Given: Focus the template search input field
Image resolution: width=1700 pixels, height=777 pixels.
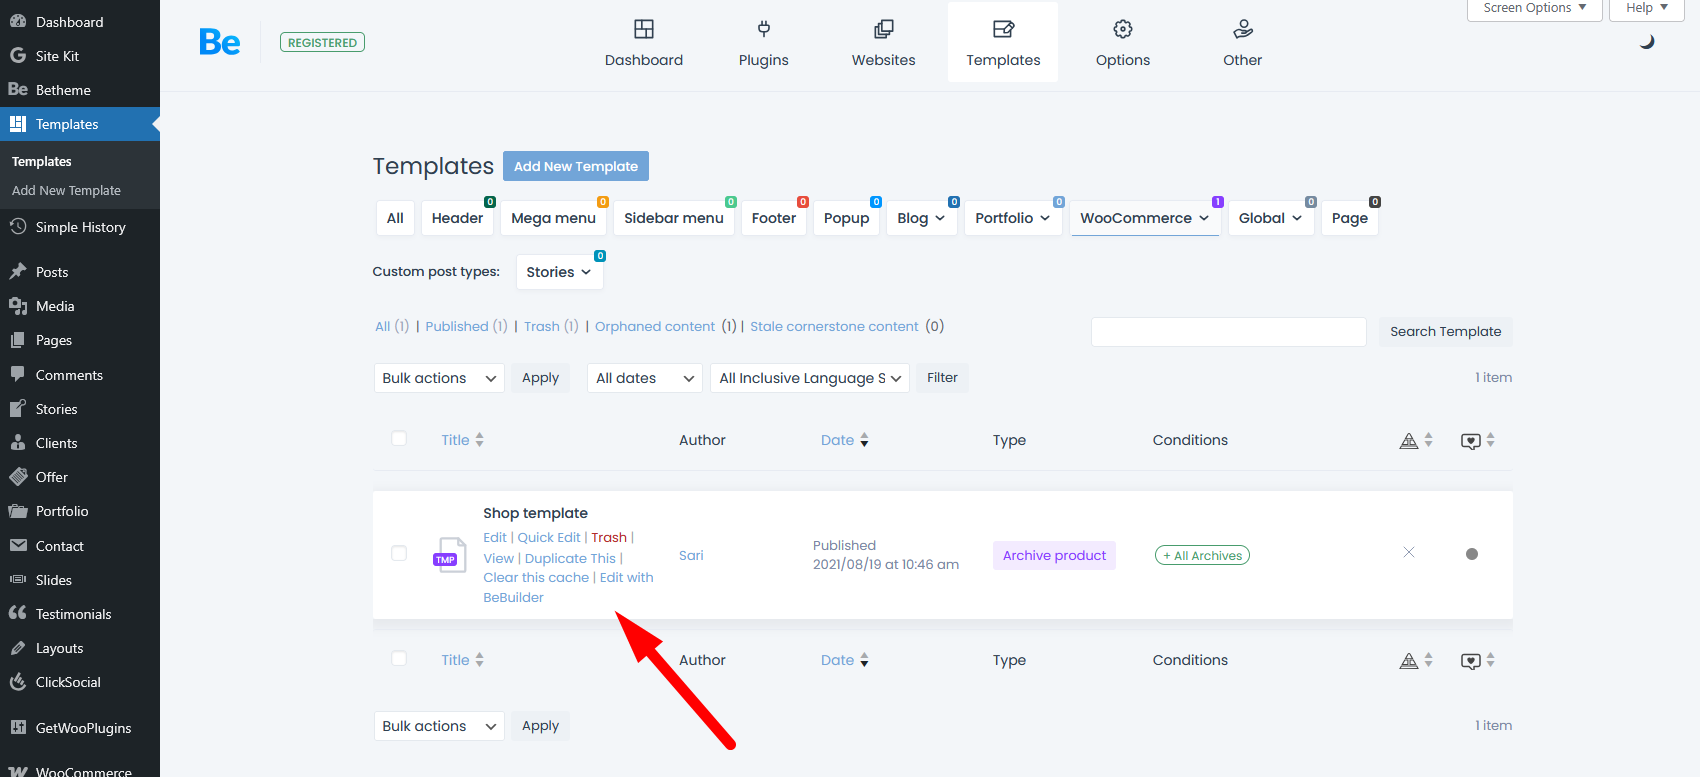Looking at the screenshot, I should (x=1228, y=332).
